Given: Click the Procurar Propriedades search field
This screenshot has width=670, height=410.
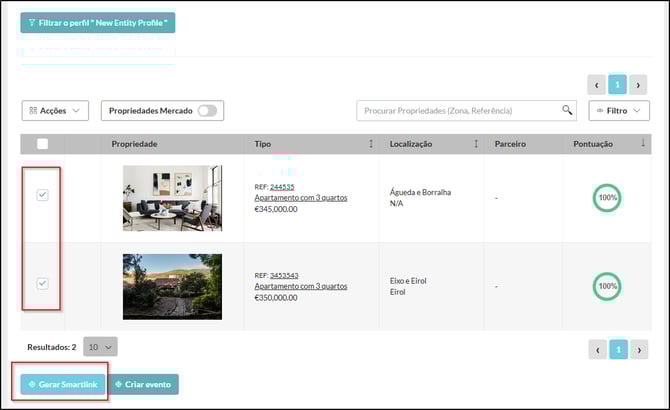Looking at the screenshot, I should tap(456, 110).
